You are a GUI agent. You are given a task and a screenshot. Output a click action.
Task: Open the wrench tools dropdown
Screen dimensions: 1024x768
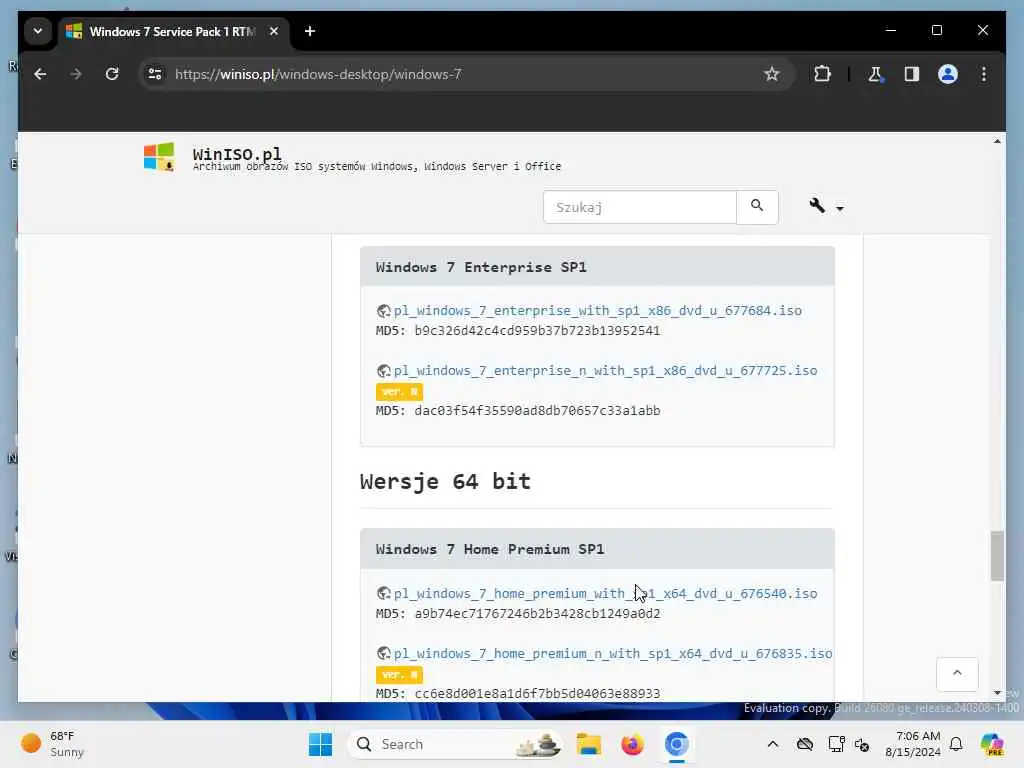point(826,207)
